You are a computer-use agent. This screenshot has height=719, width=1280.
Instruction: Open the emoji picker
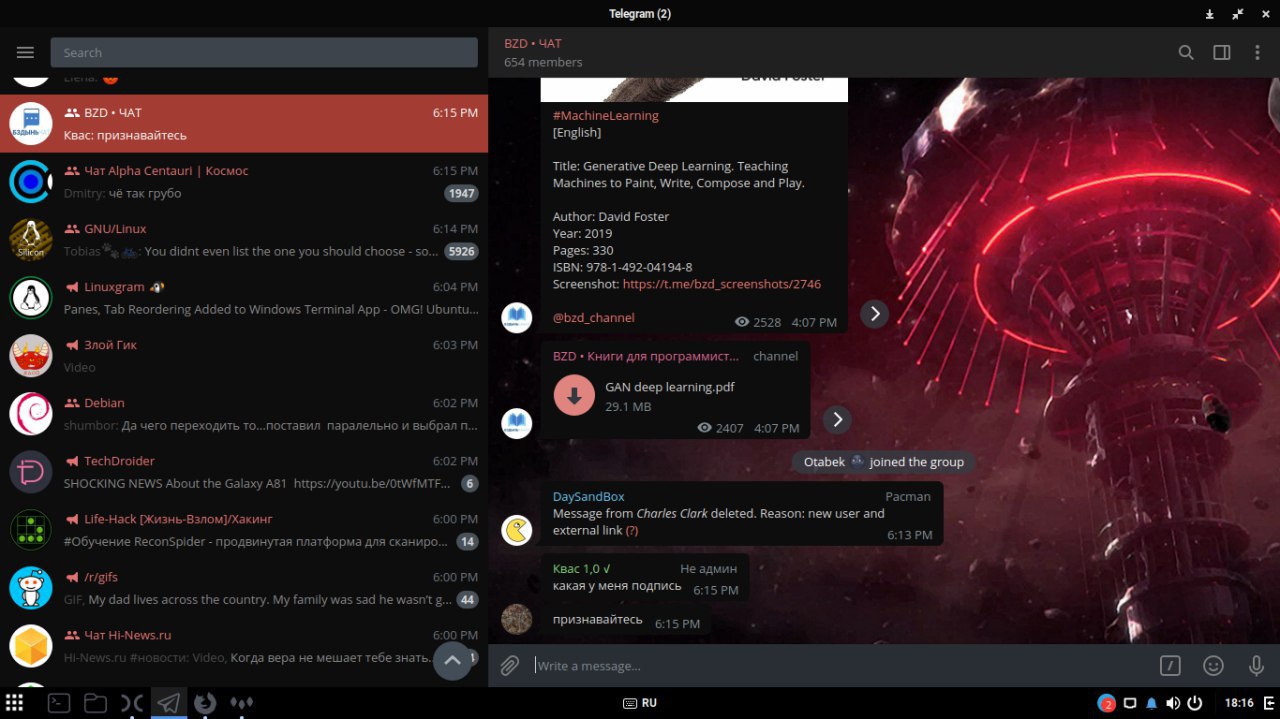(1213, 666)
